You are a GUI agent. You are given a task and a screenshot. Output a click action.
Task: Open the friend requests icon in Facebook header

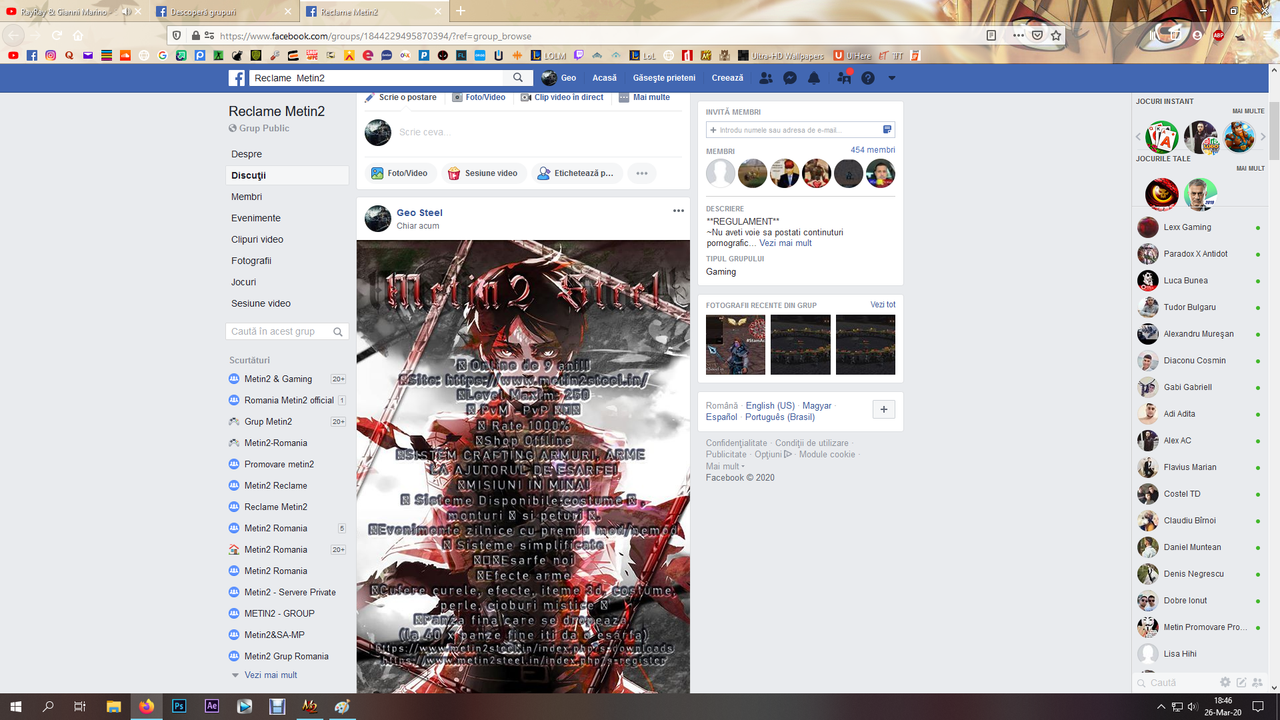tap(766, 78)
